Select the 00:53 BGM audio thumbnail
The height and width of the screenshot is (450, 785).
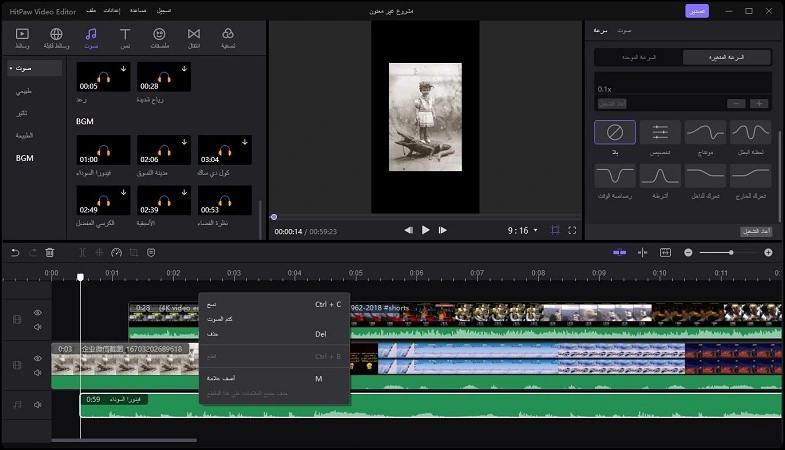(x=224, y=200)
